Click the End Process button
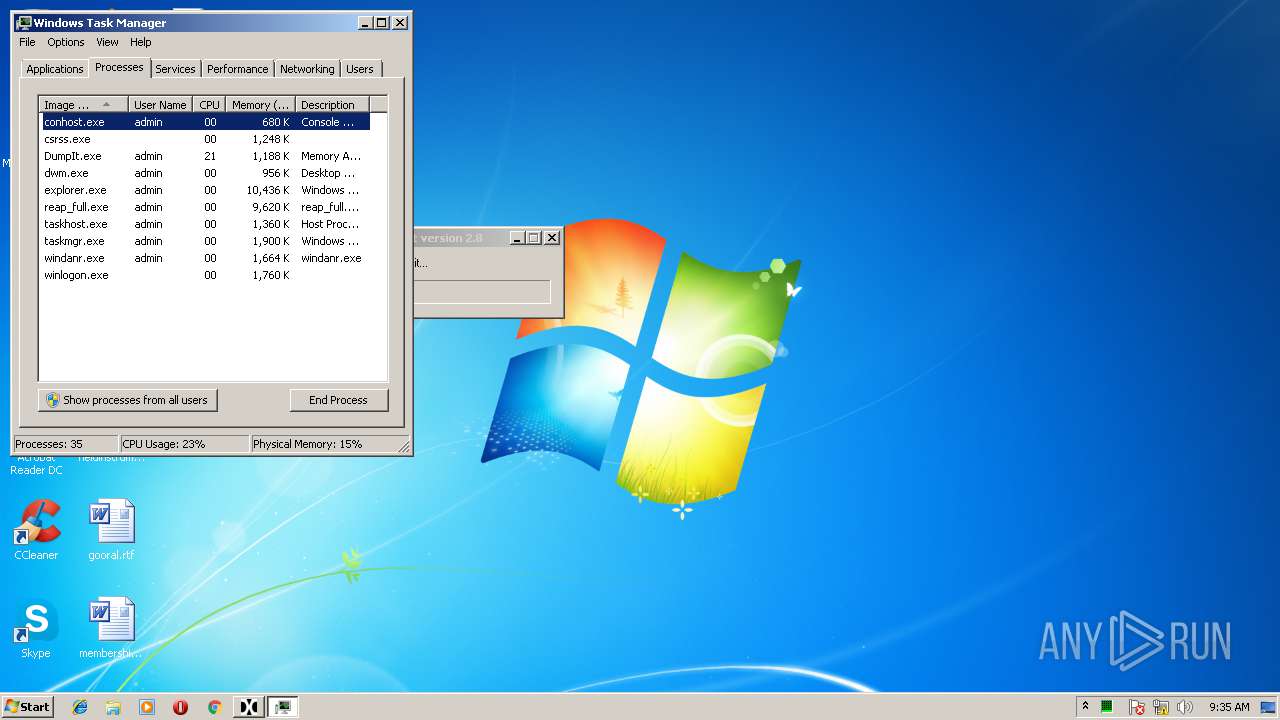The width and height of the screenshot is (1280, 720). 338,400
